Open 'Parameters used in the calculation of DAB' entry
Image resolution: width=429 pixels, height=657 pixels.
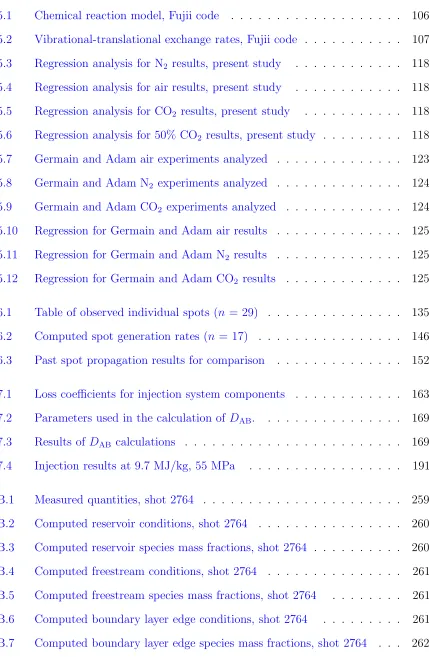tap(145, 418)
